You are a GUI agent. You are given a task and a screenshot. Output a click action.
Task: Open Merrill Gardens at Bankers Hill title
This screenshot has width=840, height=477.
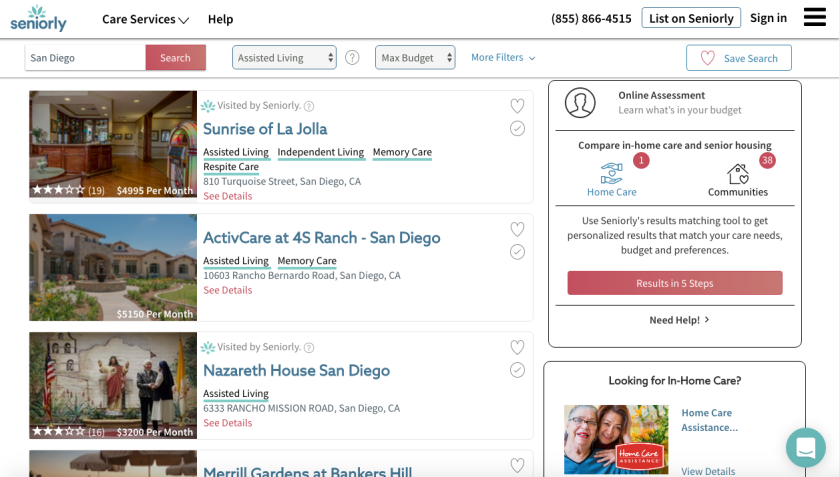(308, 471)
